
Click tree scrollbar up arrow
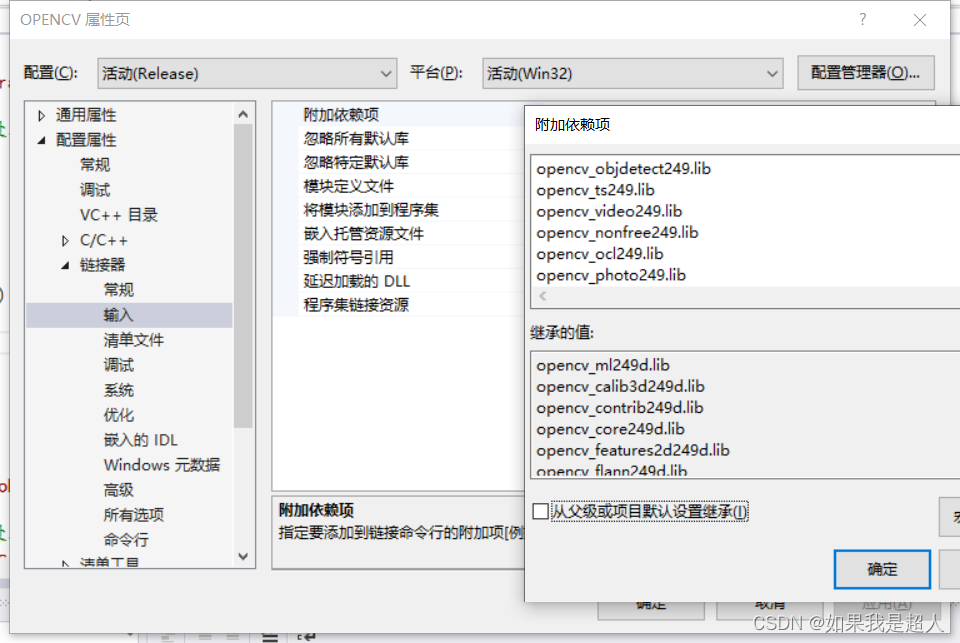click(243, 114)
